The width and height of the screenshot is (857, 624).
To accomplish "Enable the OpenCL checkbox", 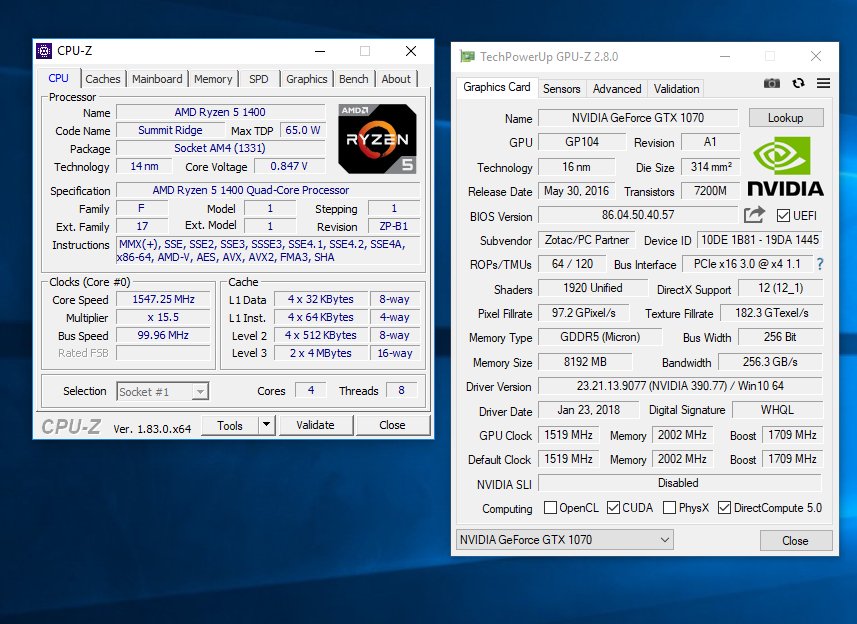I will tap(550, 508).
